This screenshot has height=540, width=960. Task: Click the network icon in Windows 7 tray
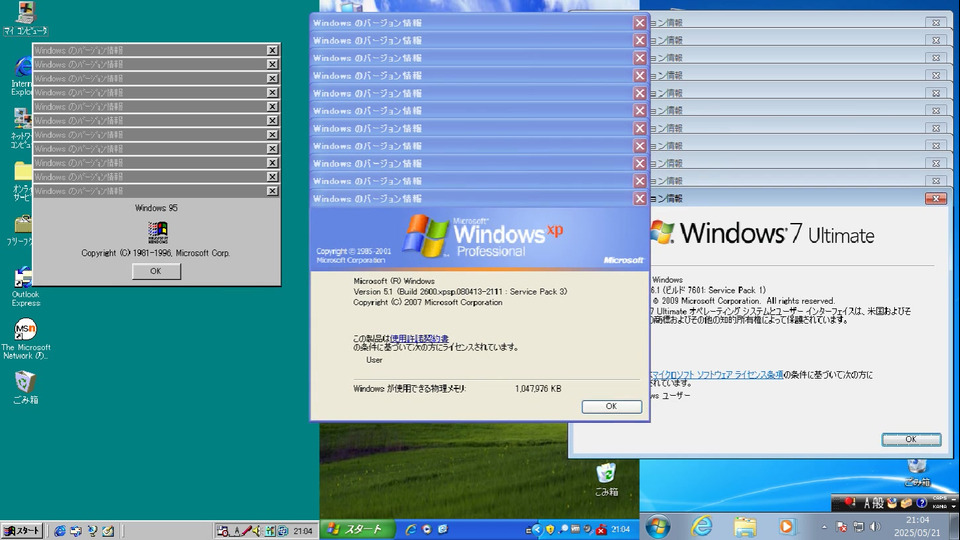(858, 527)
